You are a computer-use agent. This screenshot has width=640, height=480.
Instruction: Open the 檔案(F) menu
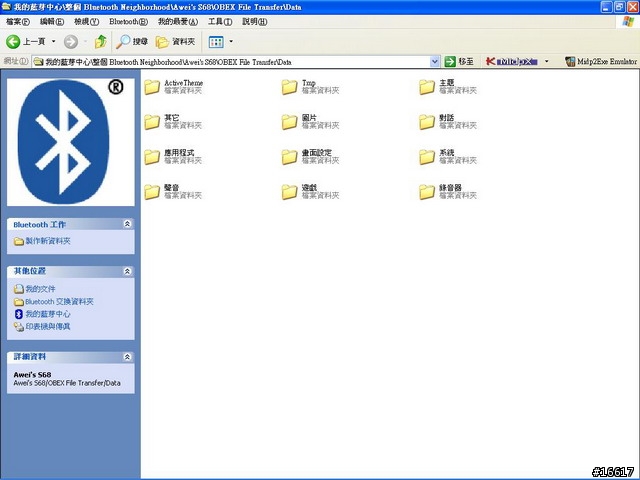(x=18, y=22)
